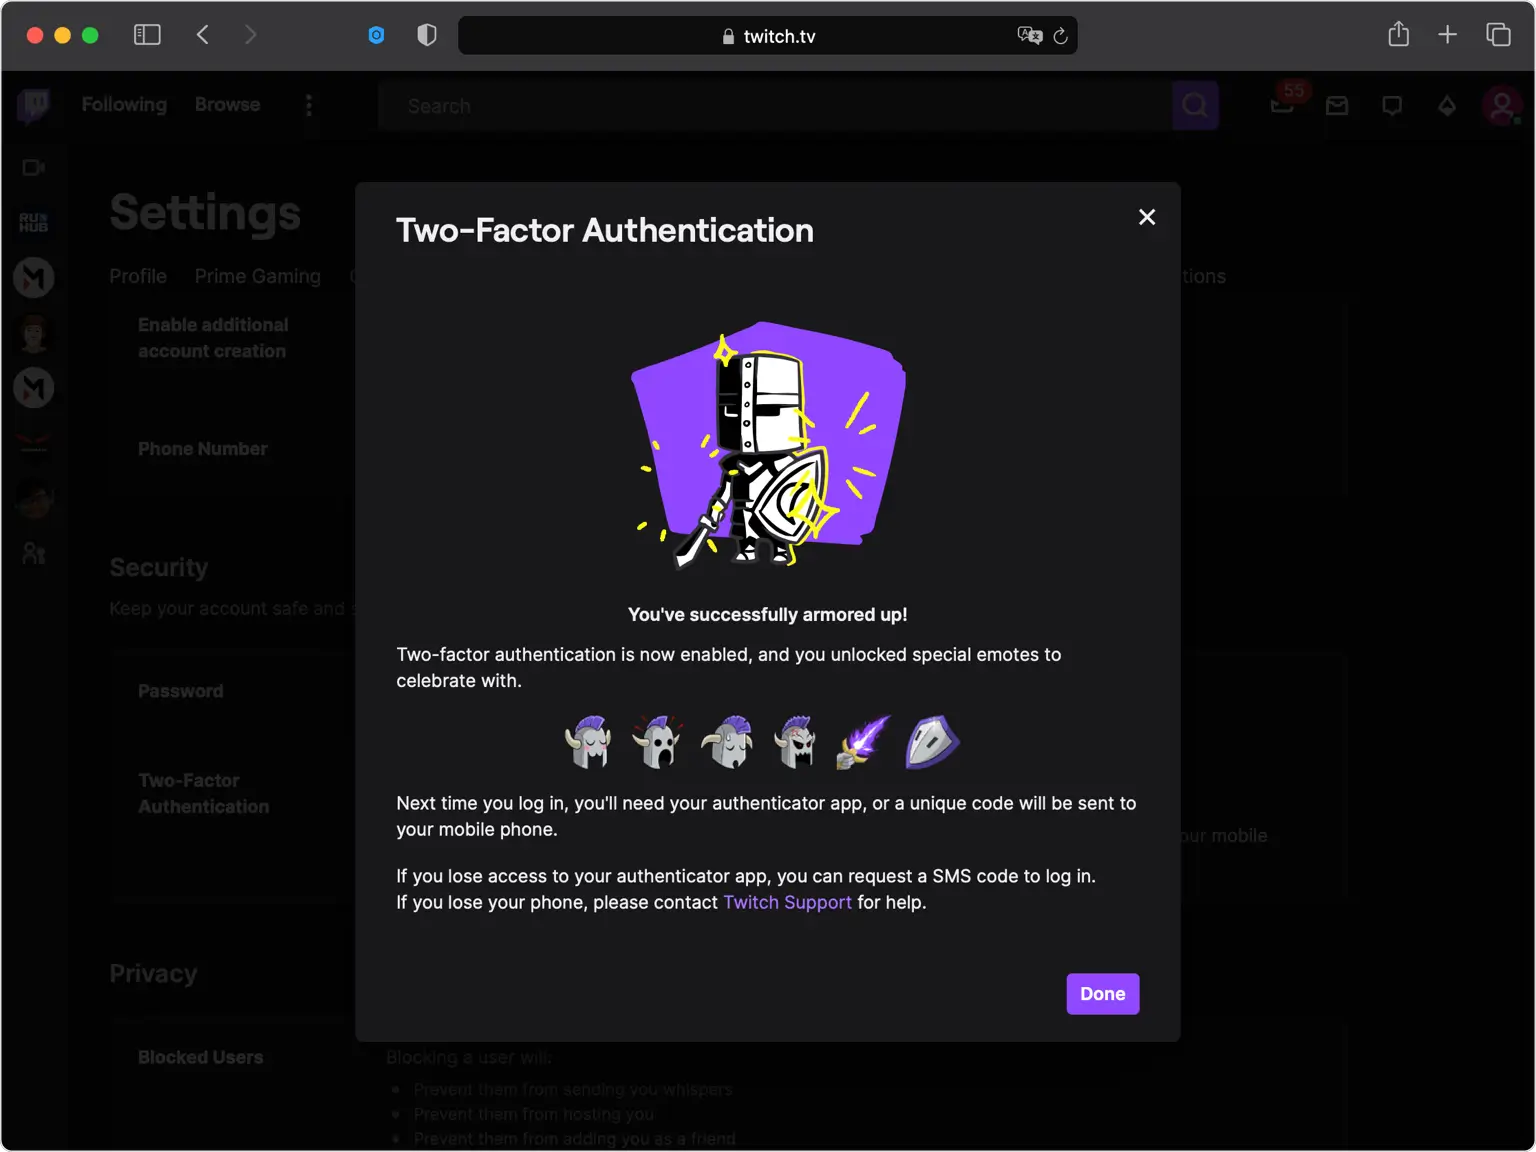Click the translate page icon in address bar
This screenshot has height=1152, width=1536.
1029,36
